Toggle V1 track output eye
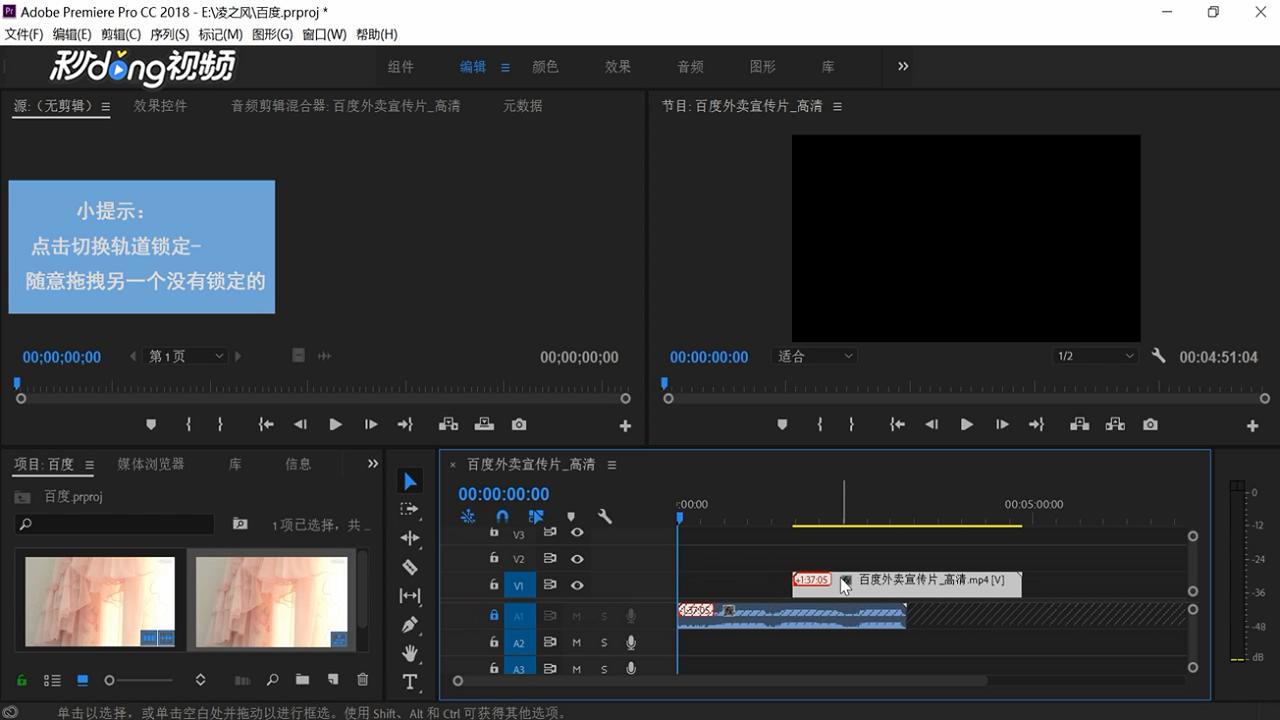The height and width of the screenshot is (720, 1280). click(x=577, y=585)
